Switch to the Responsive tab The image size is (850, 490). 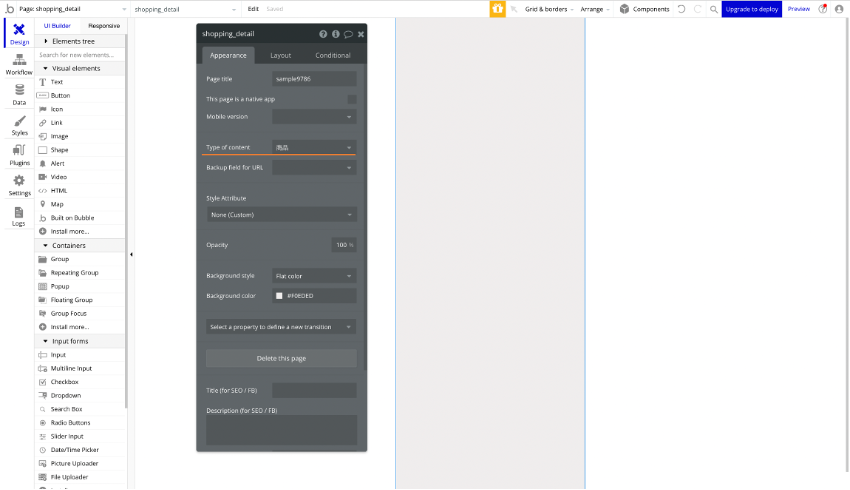104,25
